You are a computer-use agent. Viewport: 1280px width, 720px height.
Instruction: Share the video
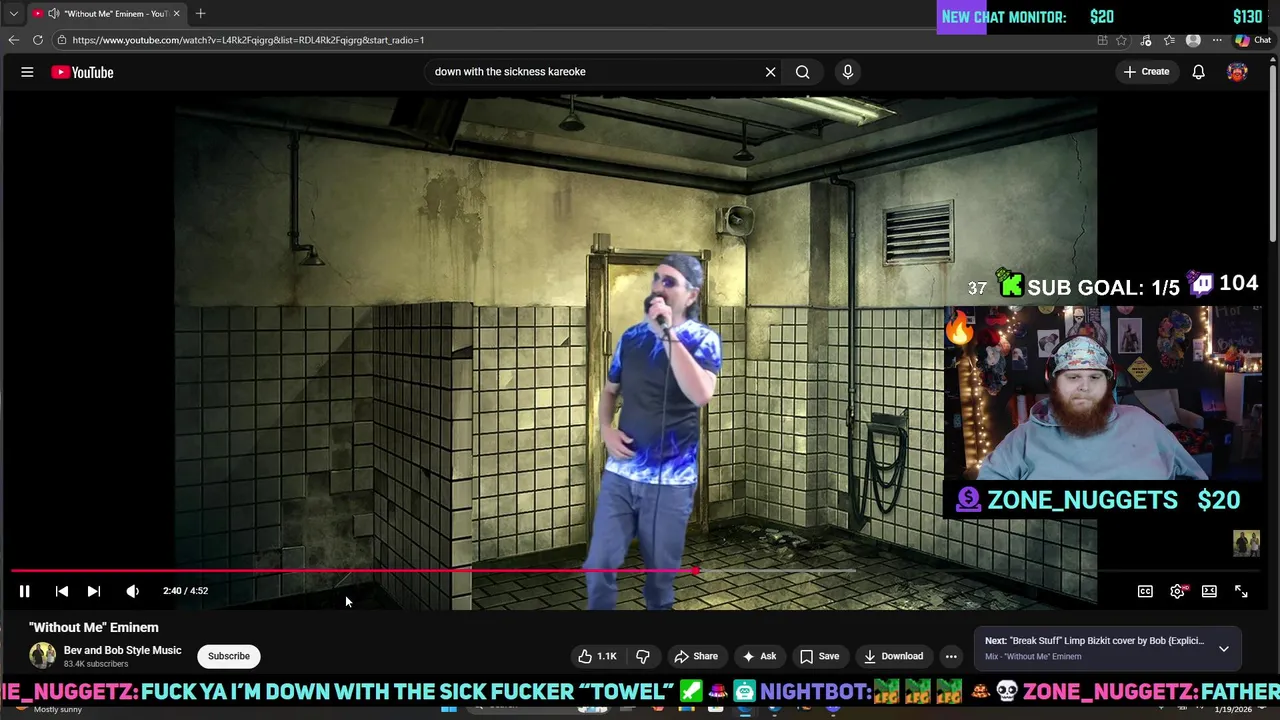pos(696,656)
